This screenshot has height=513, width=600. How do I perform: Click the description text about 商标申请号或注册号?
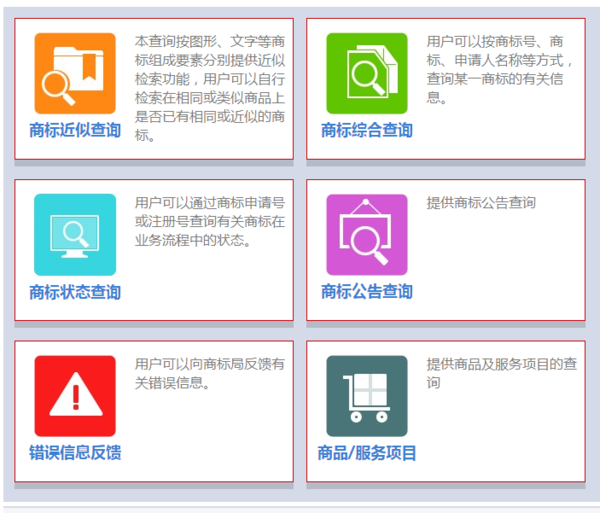coord(210,221)
